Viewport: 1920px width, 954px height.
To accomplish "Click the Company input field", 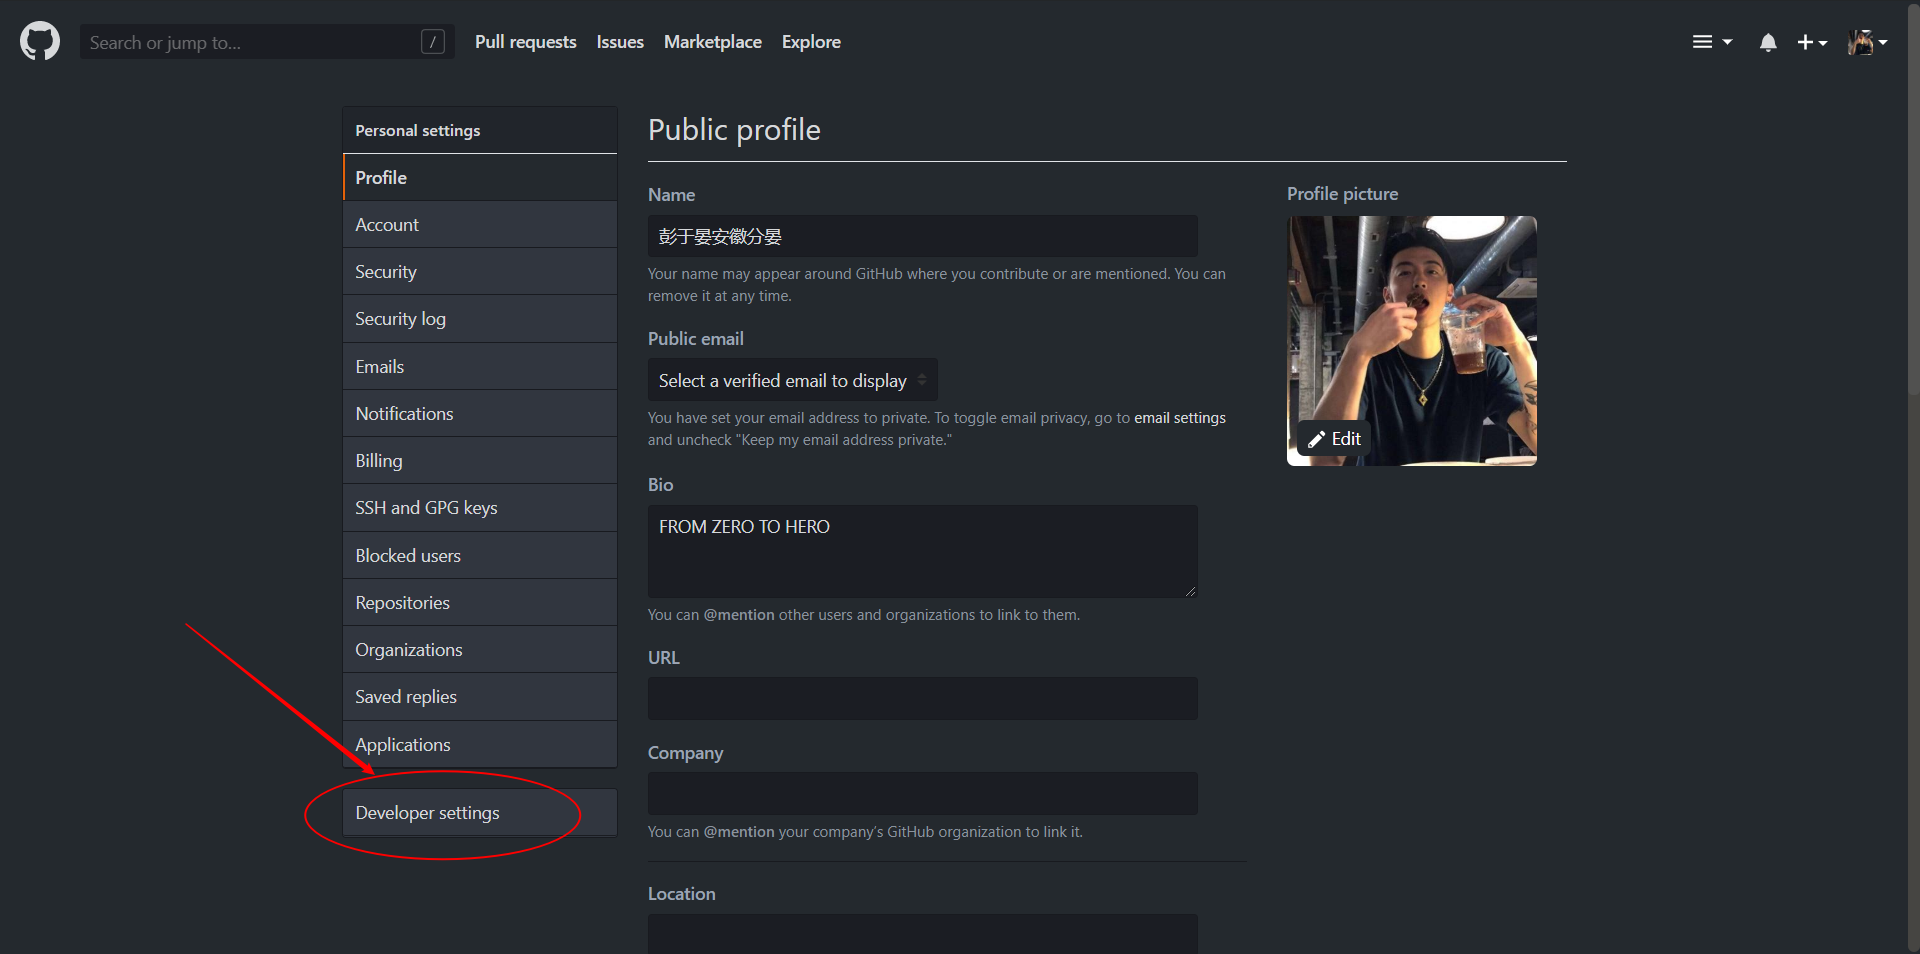I will pos(922,794).
